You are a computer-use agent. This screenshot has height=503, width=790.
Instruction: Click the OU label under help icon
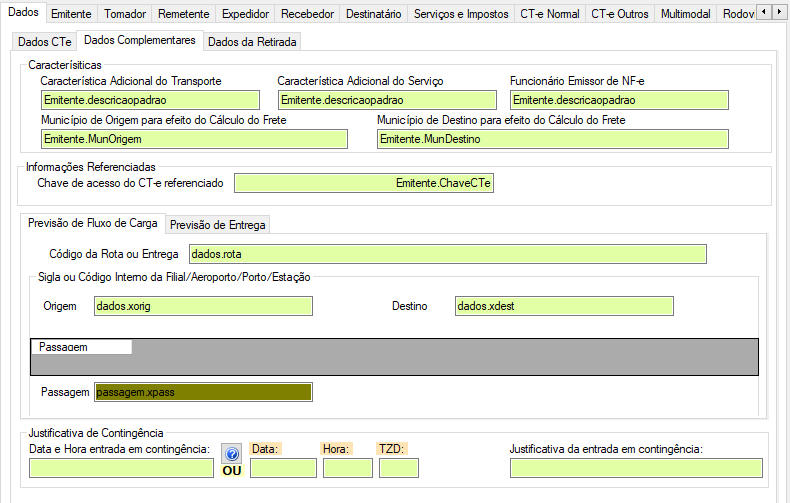(x=232, y=471)
